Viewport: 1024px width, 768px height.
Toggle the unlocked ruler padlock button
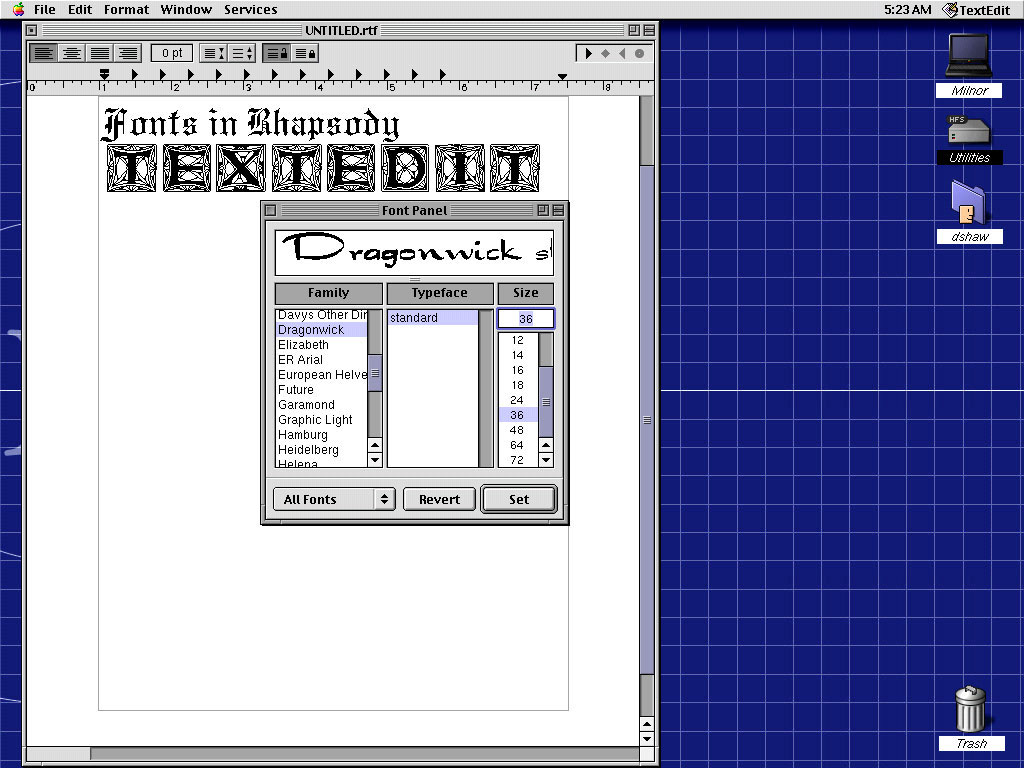[x=277, y=54]
